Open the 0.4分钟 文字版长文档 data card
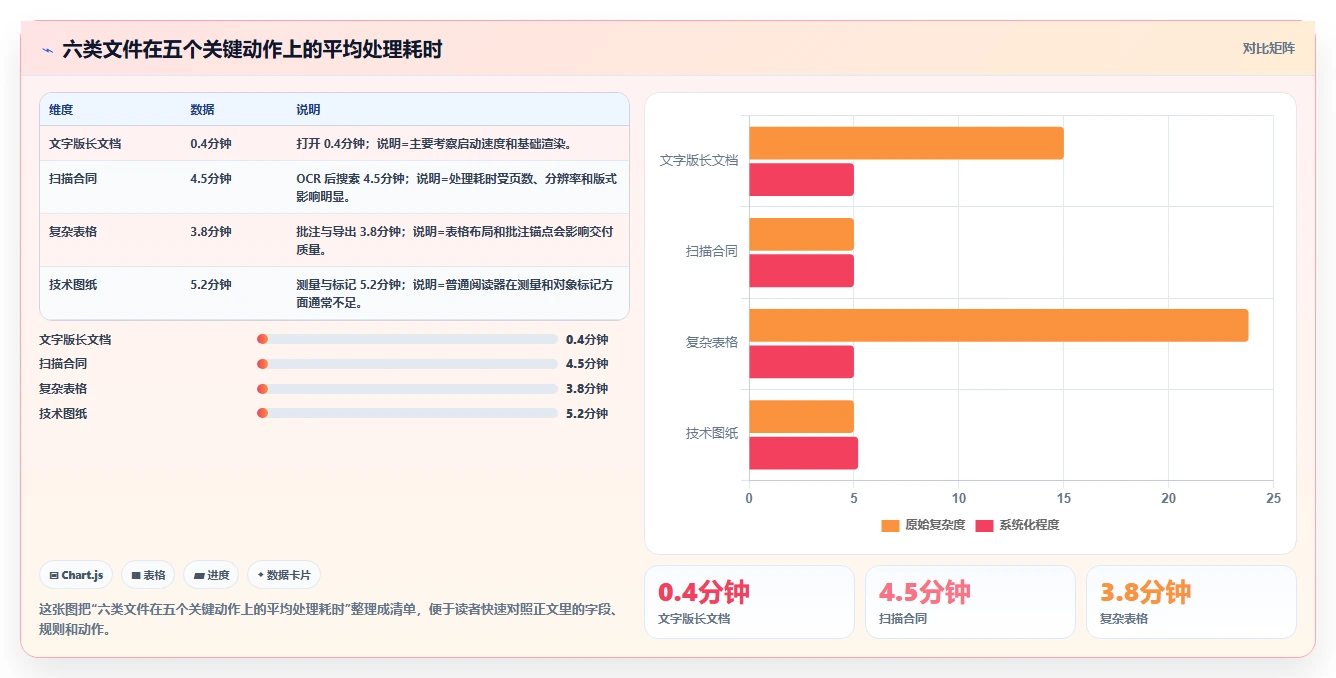 pos(749,602)
